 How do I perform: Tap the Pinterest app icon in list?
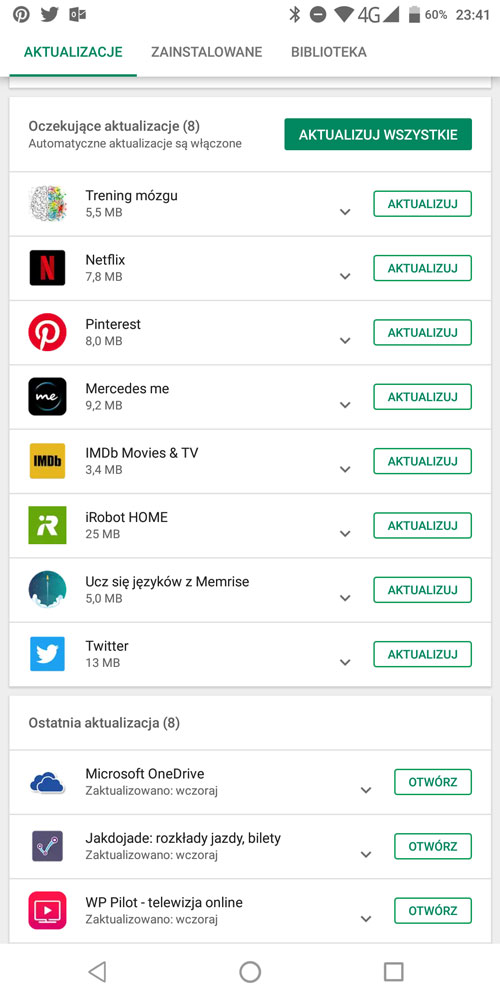point(47,332)
